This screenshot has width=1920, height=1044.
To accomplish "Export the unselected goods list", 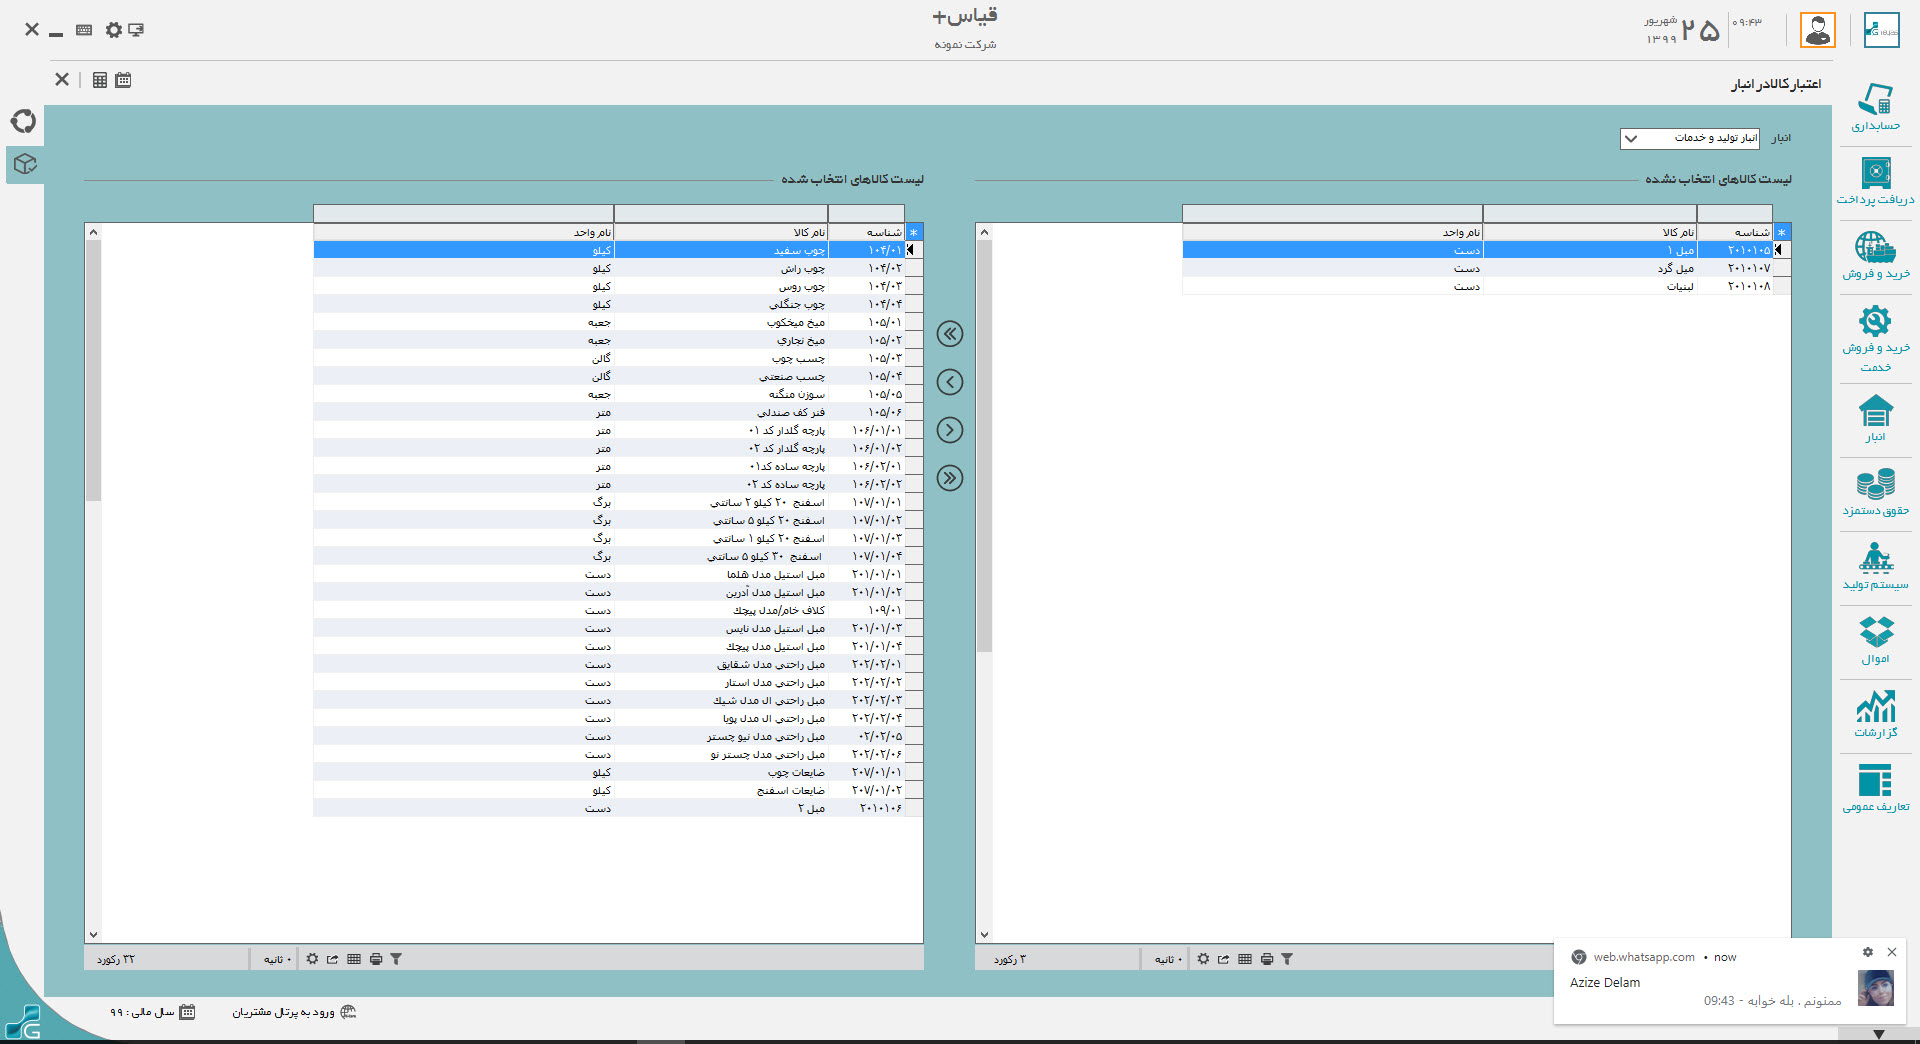I will tap(1224, 959).
